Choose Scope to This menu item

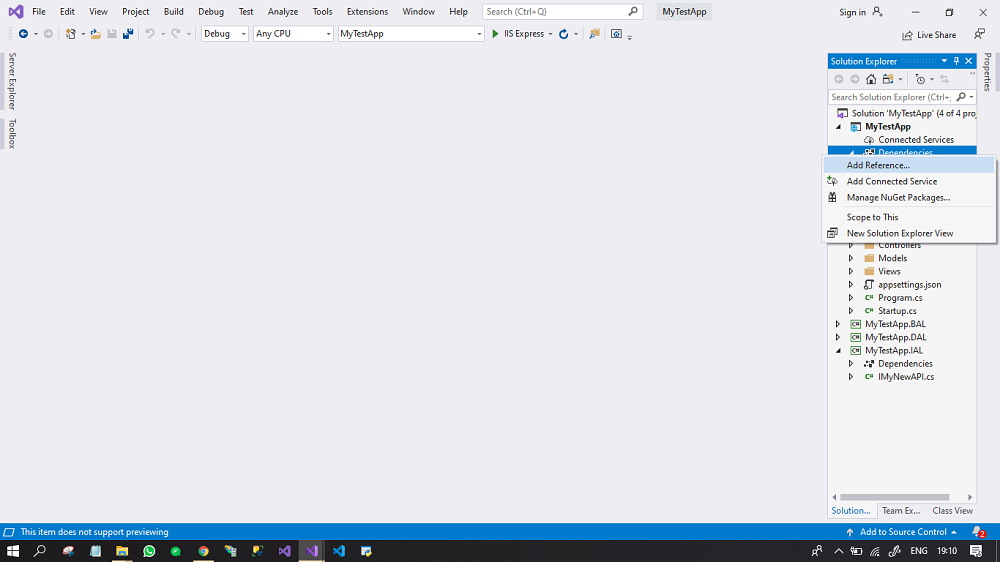coord(909,217)
